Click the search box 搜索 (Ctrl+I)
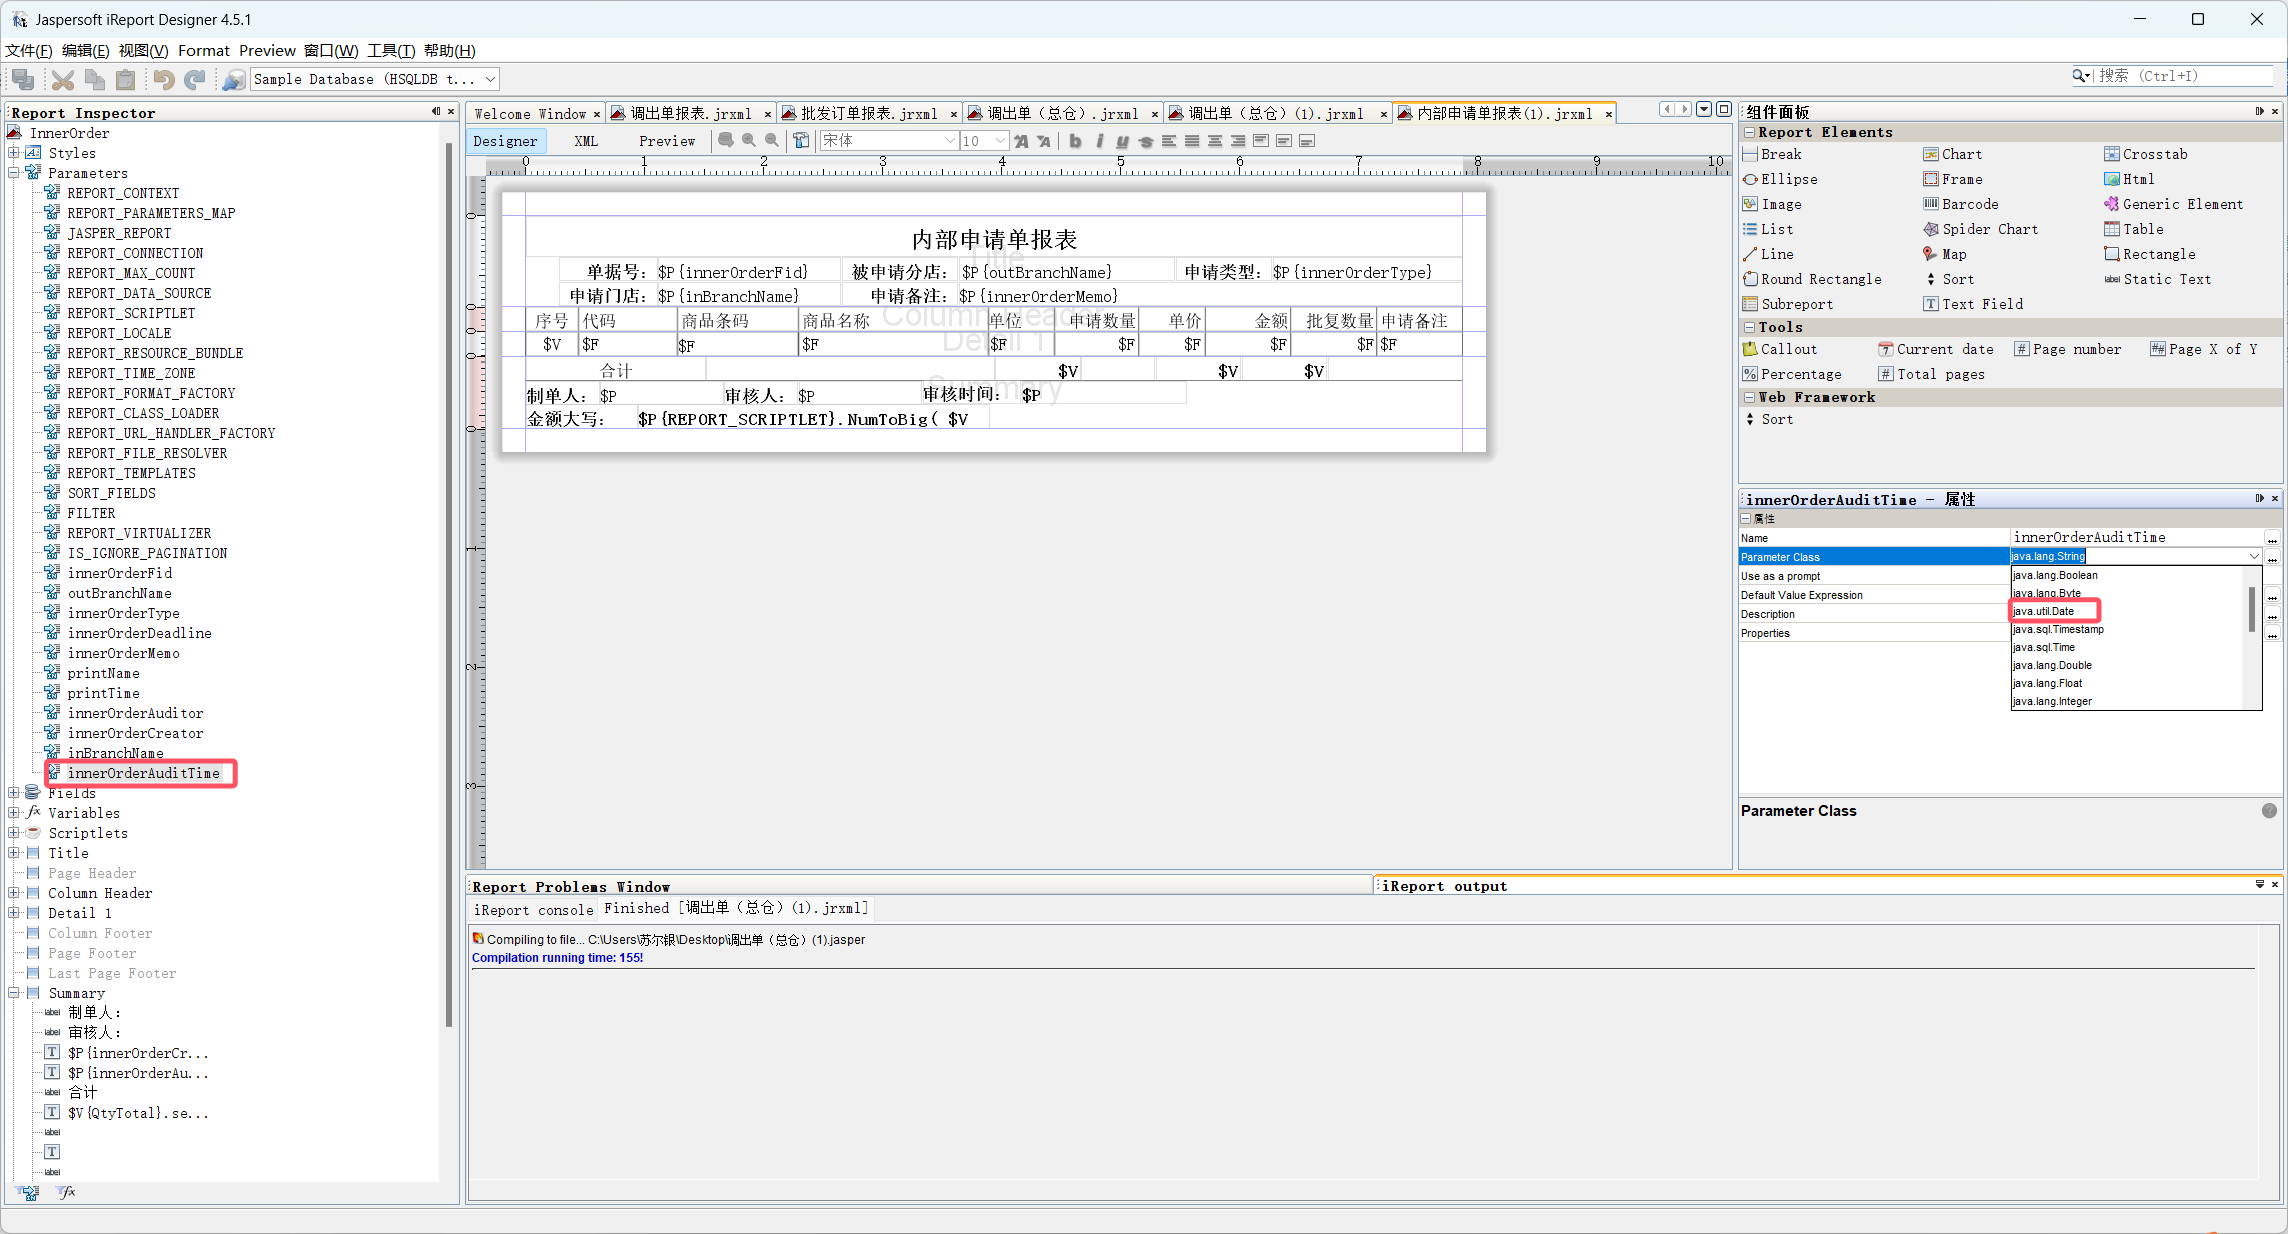2288x1234 pixels. [2184, 76]
